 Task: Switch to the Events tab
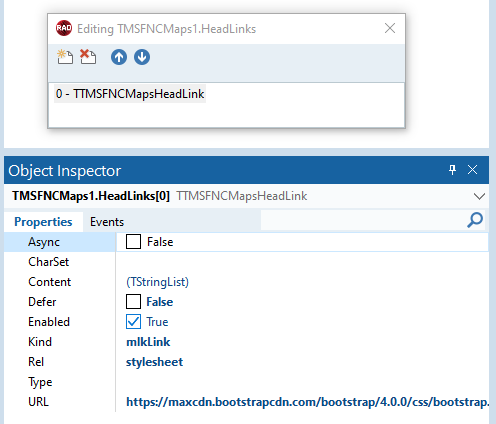pos(107,222)
